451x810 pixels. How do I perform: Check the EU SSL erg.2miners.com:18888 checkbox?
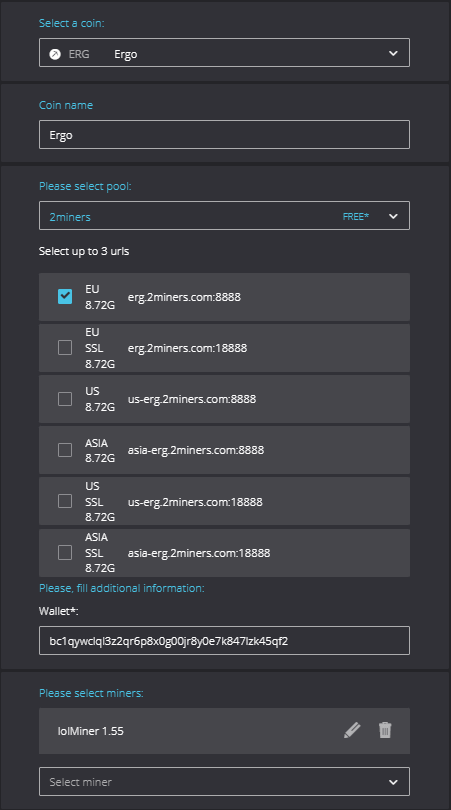(x=65, y=348)
